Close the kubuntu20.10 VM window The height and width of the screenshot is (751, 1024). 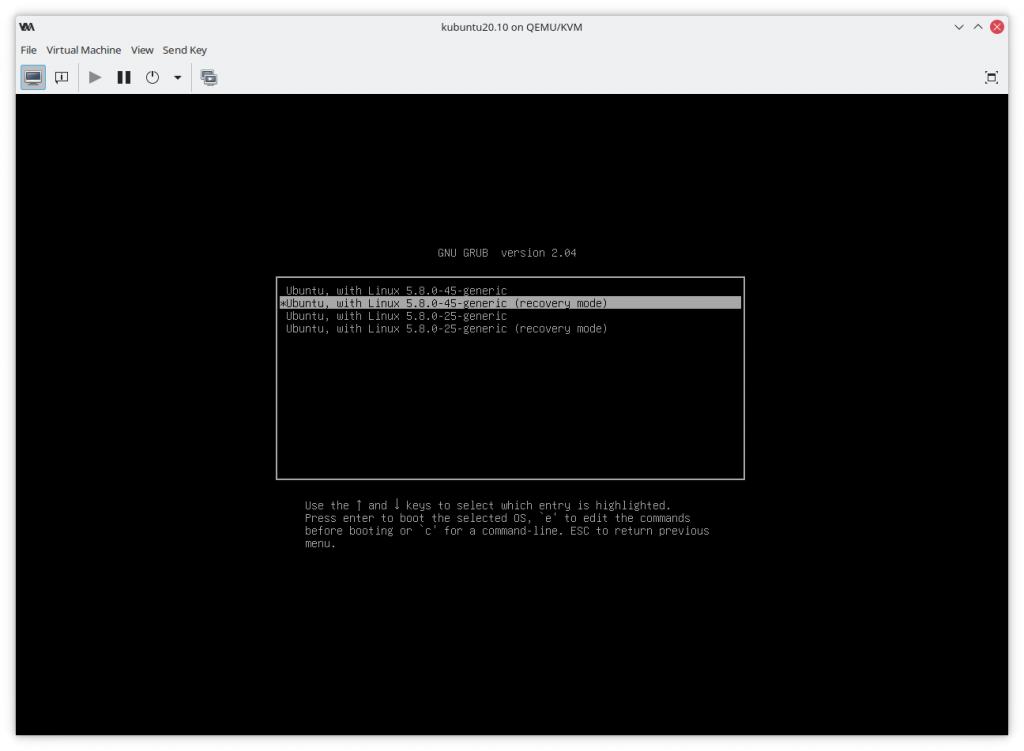[x=997, y=27]
